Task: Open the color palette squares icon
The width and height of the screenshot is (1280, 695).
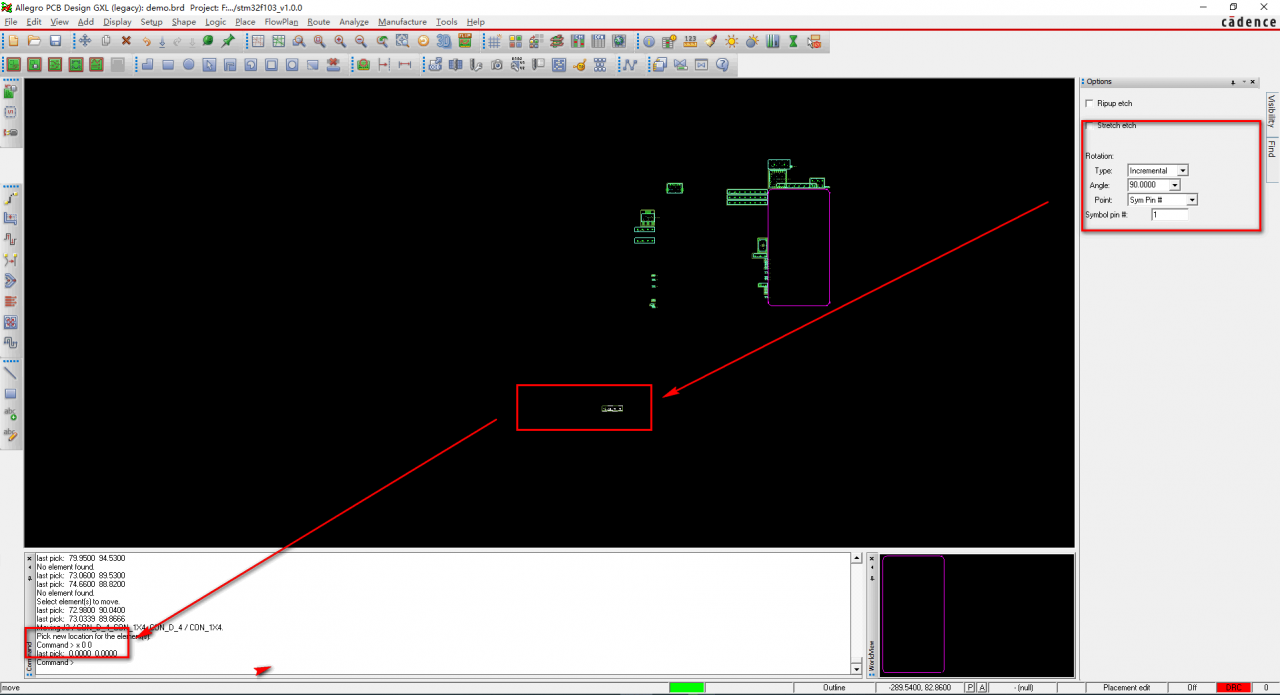Action: click(x=515, y=41)
